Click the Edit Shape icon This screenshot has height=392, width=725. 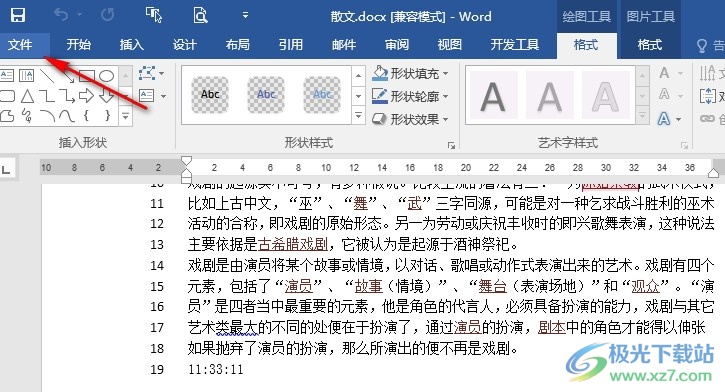coord(147,73)
